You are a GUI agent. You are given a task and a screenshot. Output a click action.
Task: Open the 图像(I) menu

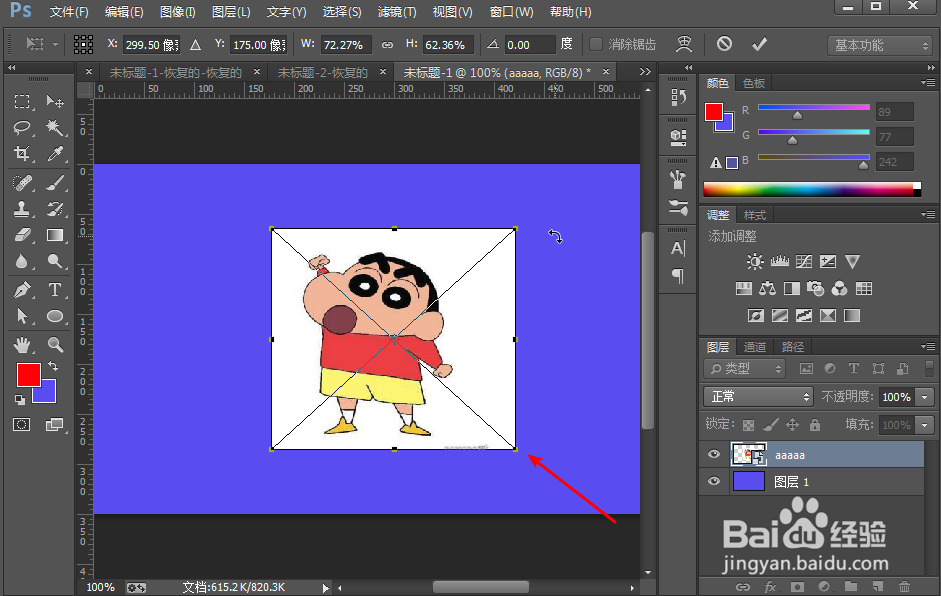tap(178, 12)
